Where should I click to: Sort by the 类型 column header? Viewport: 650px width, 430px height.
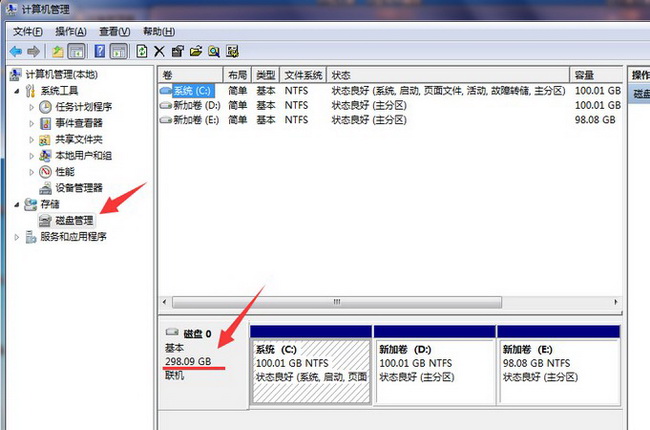266,75
